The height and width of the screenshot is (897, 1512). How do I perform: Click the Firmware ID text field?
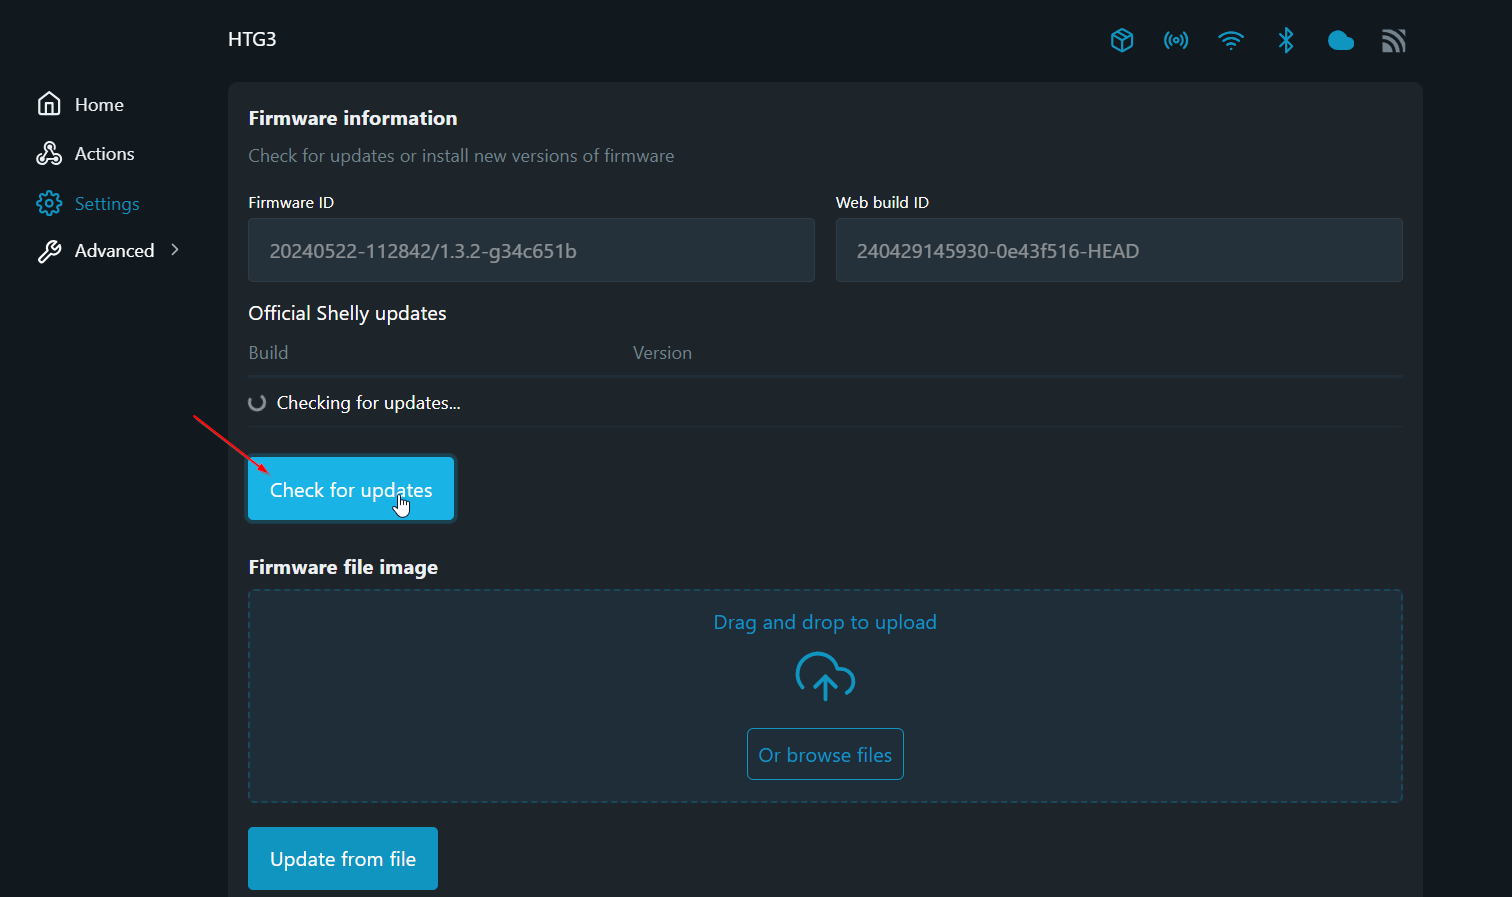[531, 251]
